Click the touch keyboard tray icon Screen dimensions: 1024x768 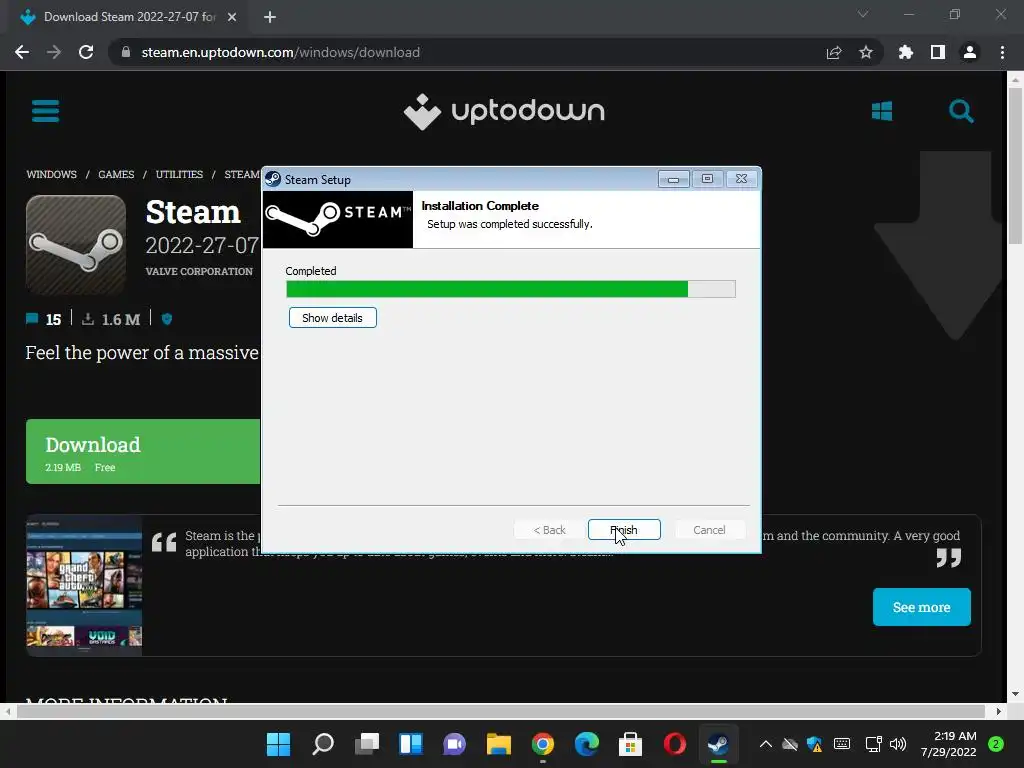(x=842, y=744)
